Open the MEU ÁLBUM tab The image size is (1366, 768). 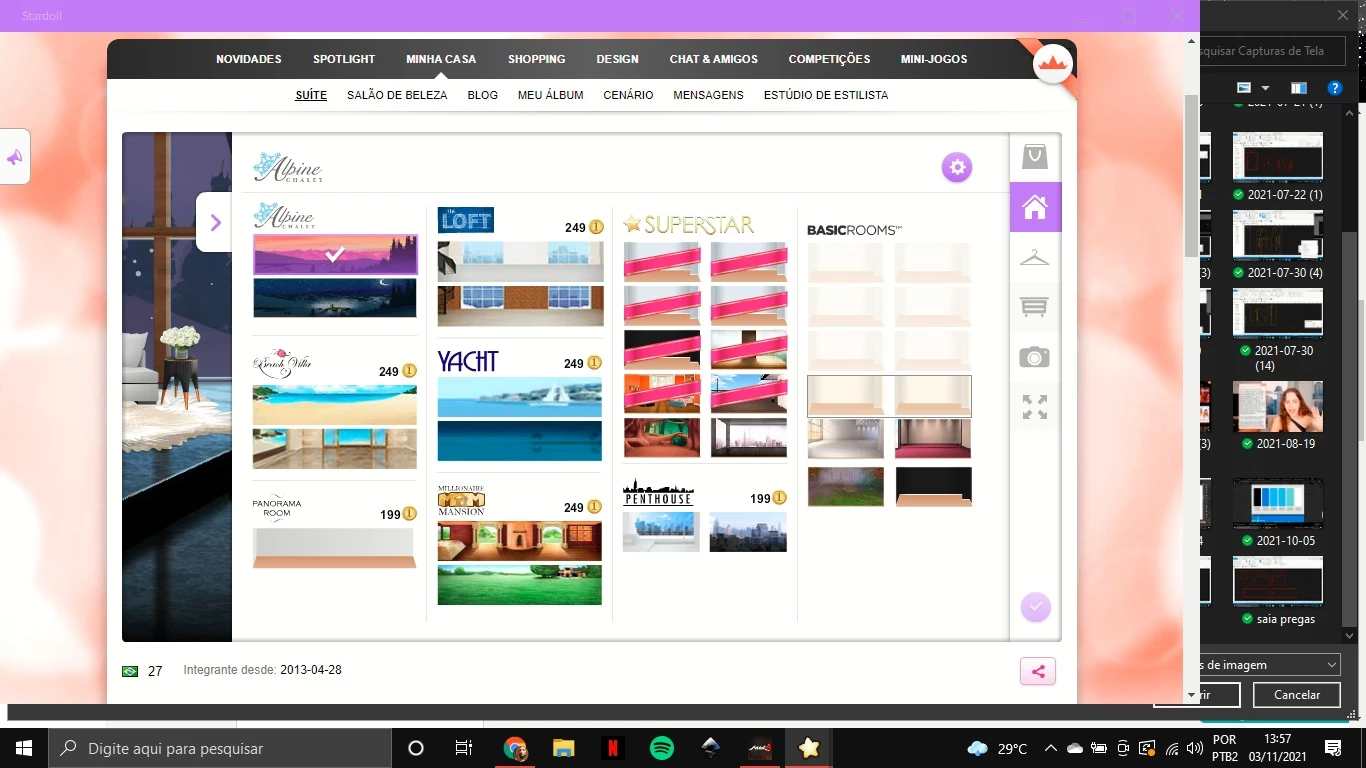click(x=550, y=95)
